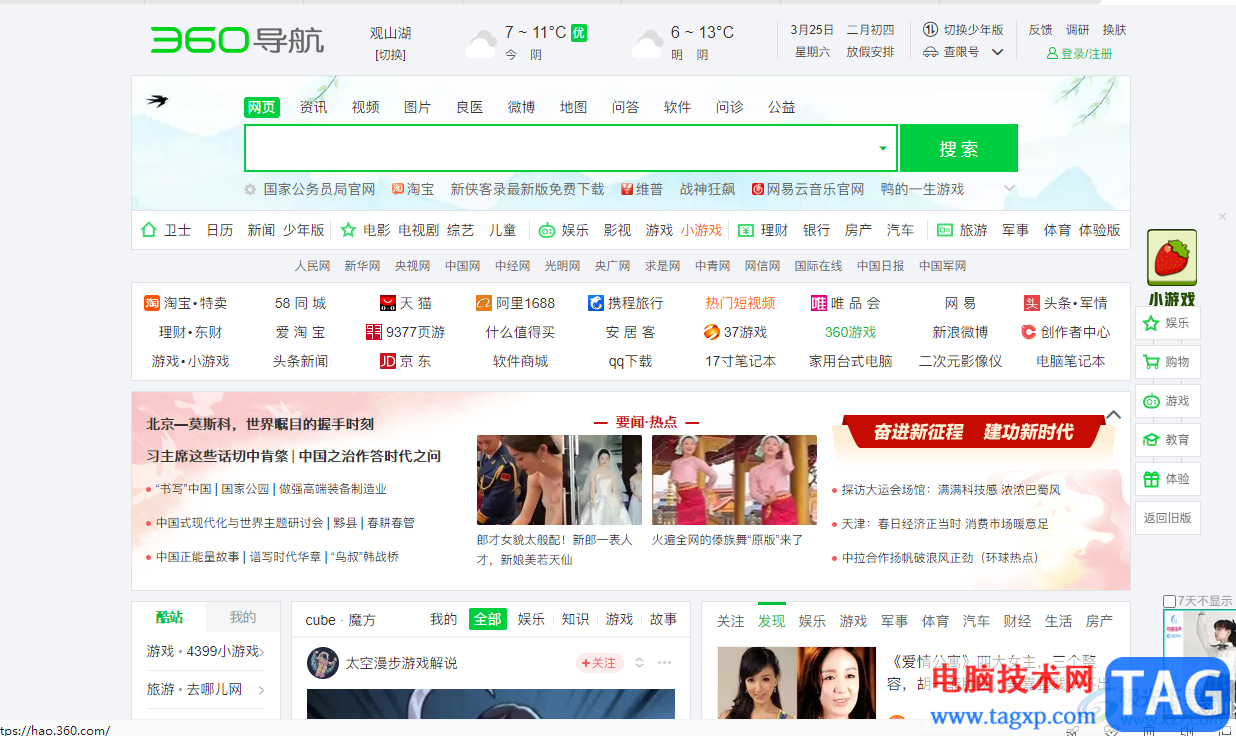Open the 傣族舞 news thumbnail

tap(734, 480)
